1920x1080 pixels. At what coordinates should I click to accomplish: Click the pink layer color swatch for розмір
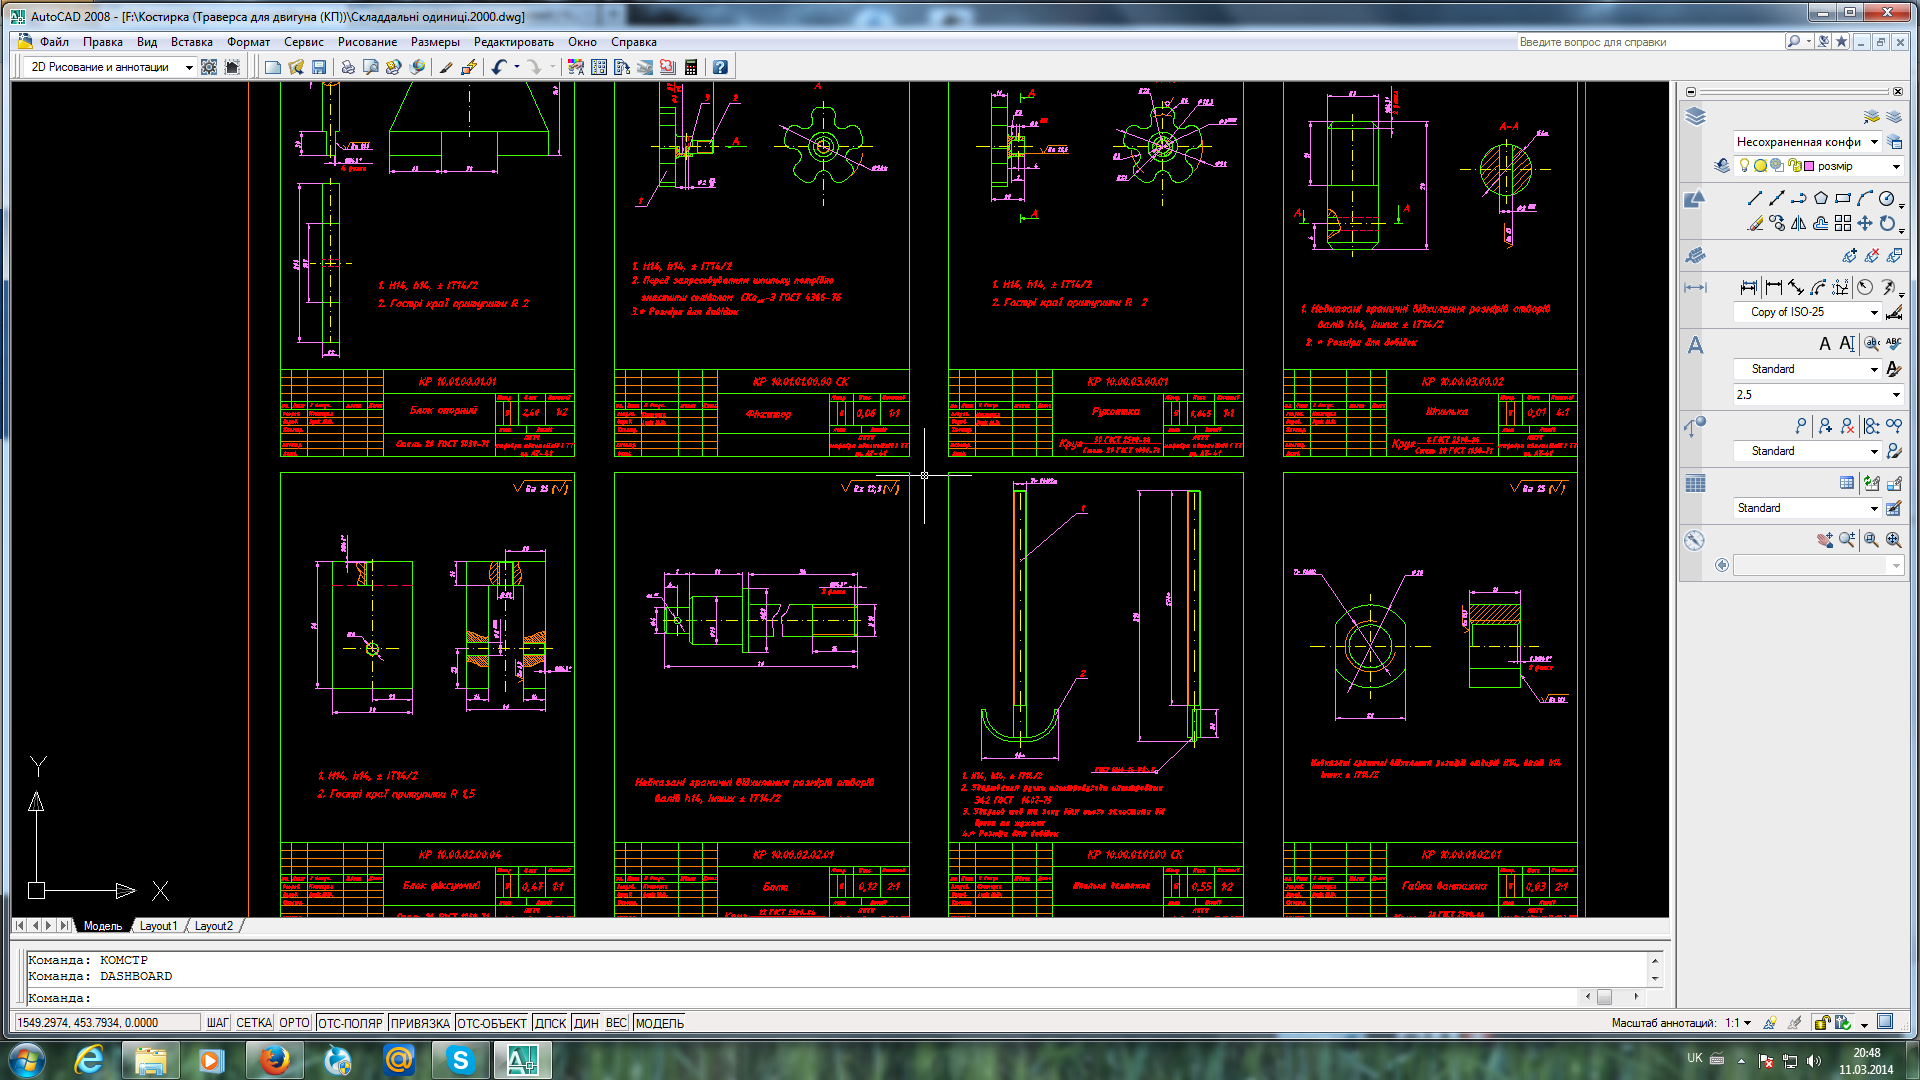pyautogui.click(x=1809, y=166)
